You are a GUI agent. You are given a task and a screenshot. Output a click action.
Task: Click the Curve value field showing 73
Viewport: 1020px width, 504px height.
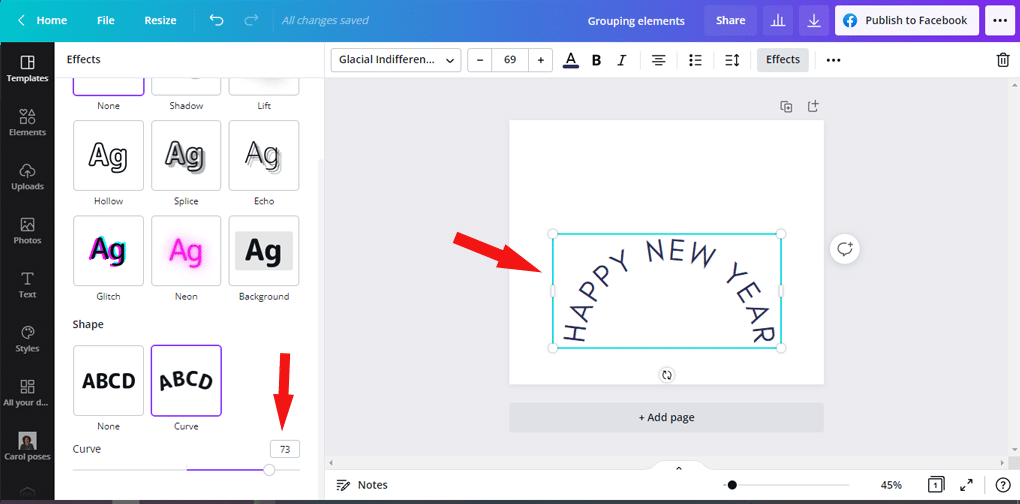point(285,449)
